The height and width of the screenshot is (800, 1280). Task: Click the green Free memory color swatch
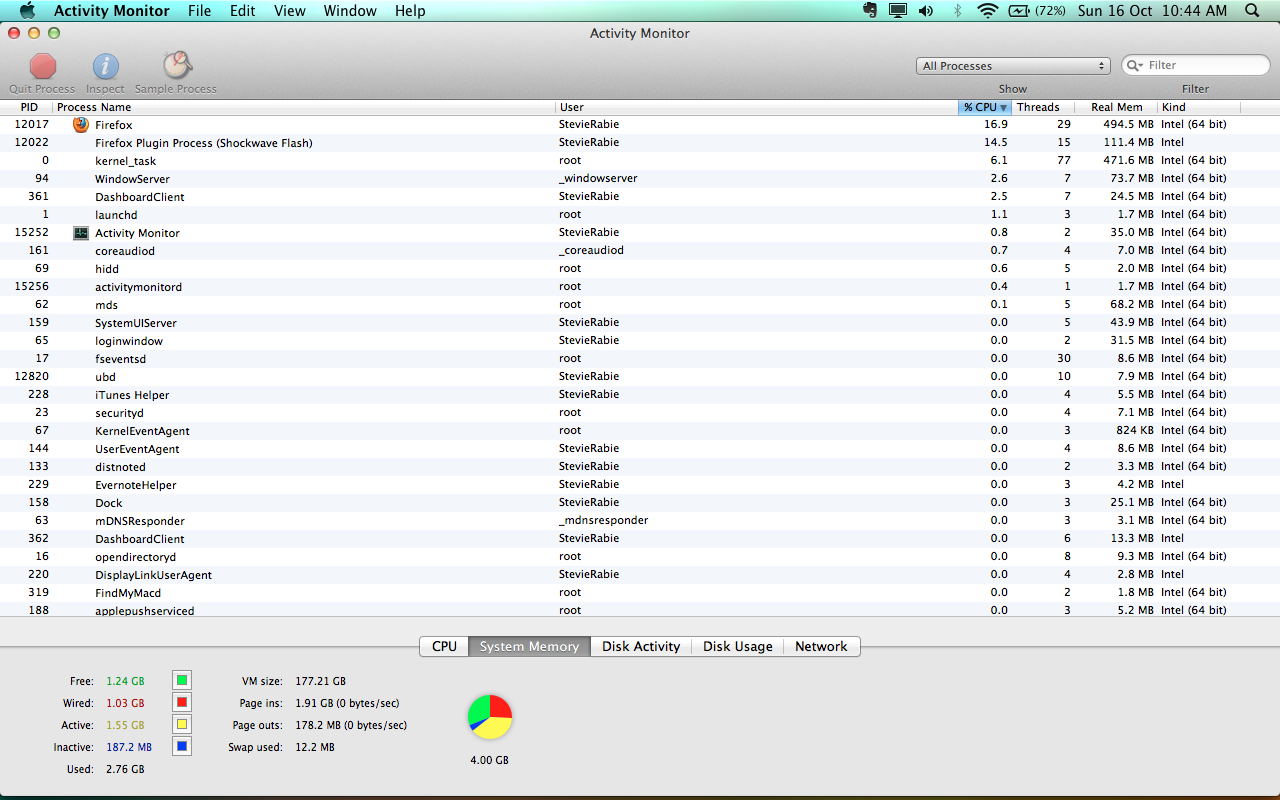pyautogui.click(x=181, y=681)
